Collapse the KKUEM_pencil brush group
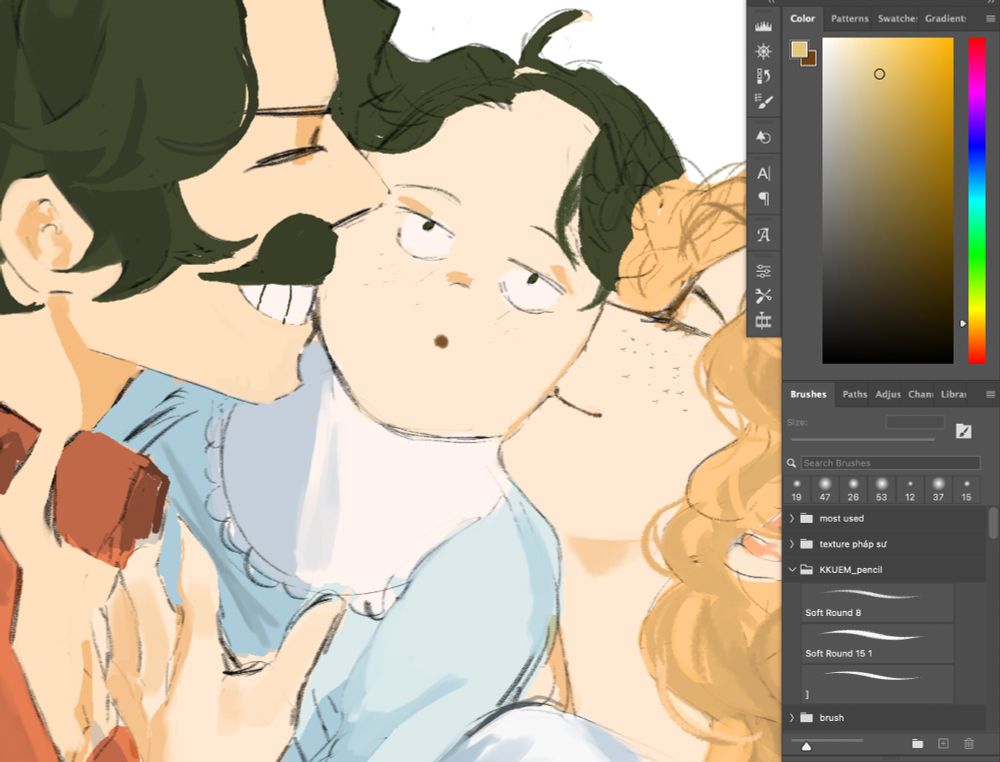 pyautogui.click(x=792, y=569)
